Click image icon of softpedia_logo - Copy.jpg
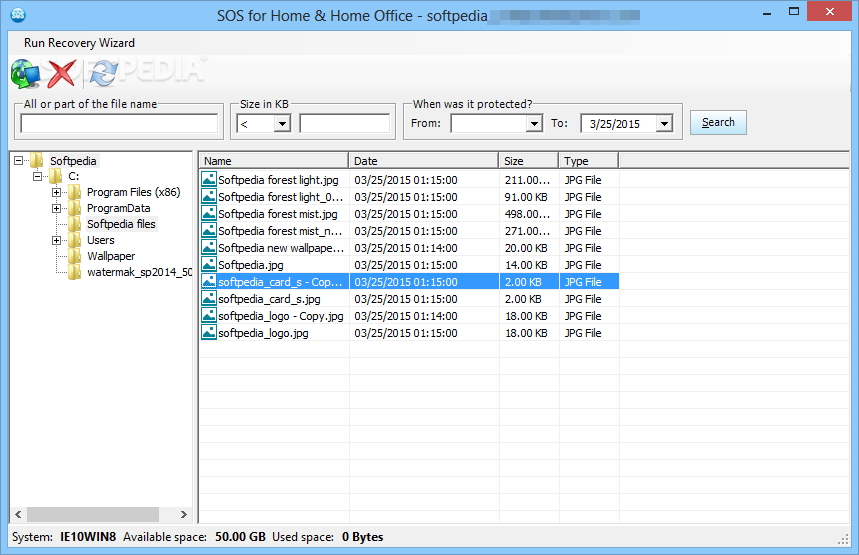The height and width of the screenshot is (555, 859). point(209,316)
